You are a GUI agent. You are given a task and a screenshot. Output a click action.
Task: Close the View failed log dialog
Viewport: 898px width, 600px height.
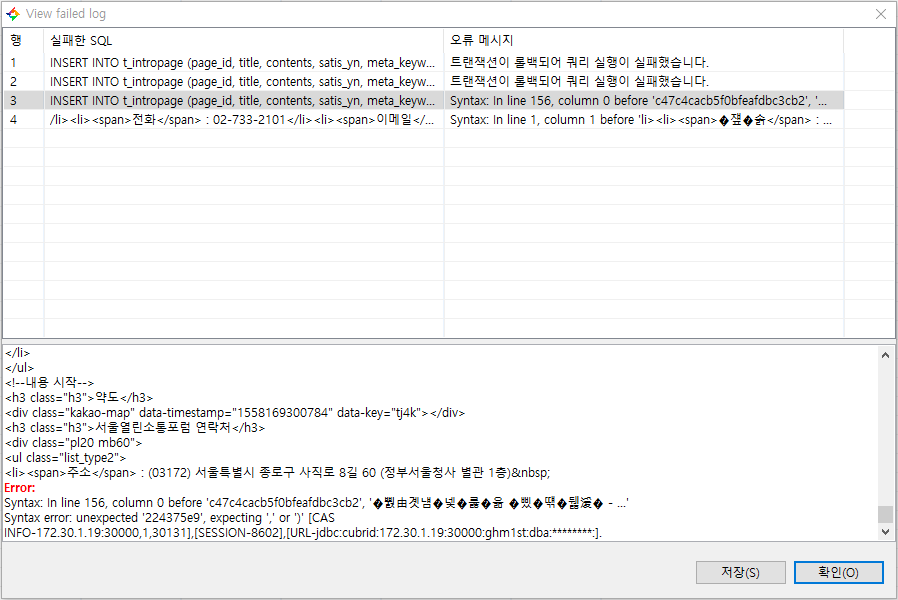coord(880,14)
